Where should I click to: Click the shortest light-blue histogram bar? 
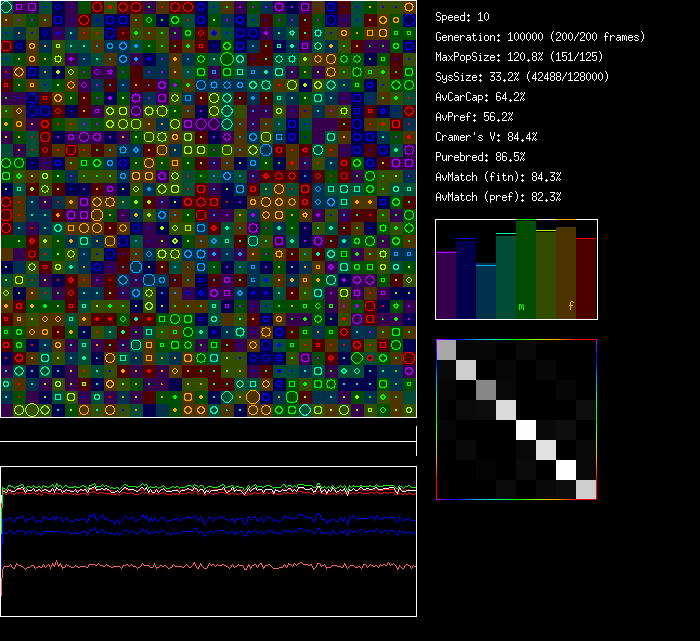486,291
